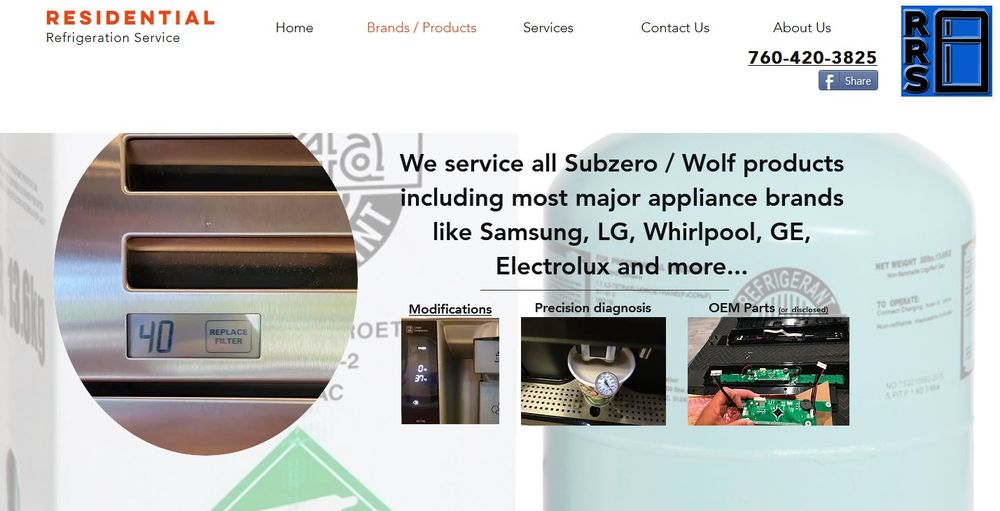This screenshot has width=1000, height=511.
Task: Click the Refrigeration Service subtitle text
Action: (x=113, y=38)
